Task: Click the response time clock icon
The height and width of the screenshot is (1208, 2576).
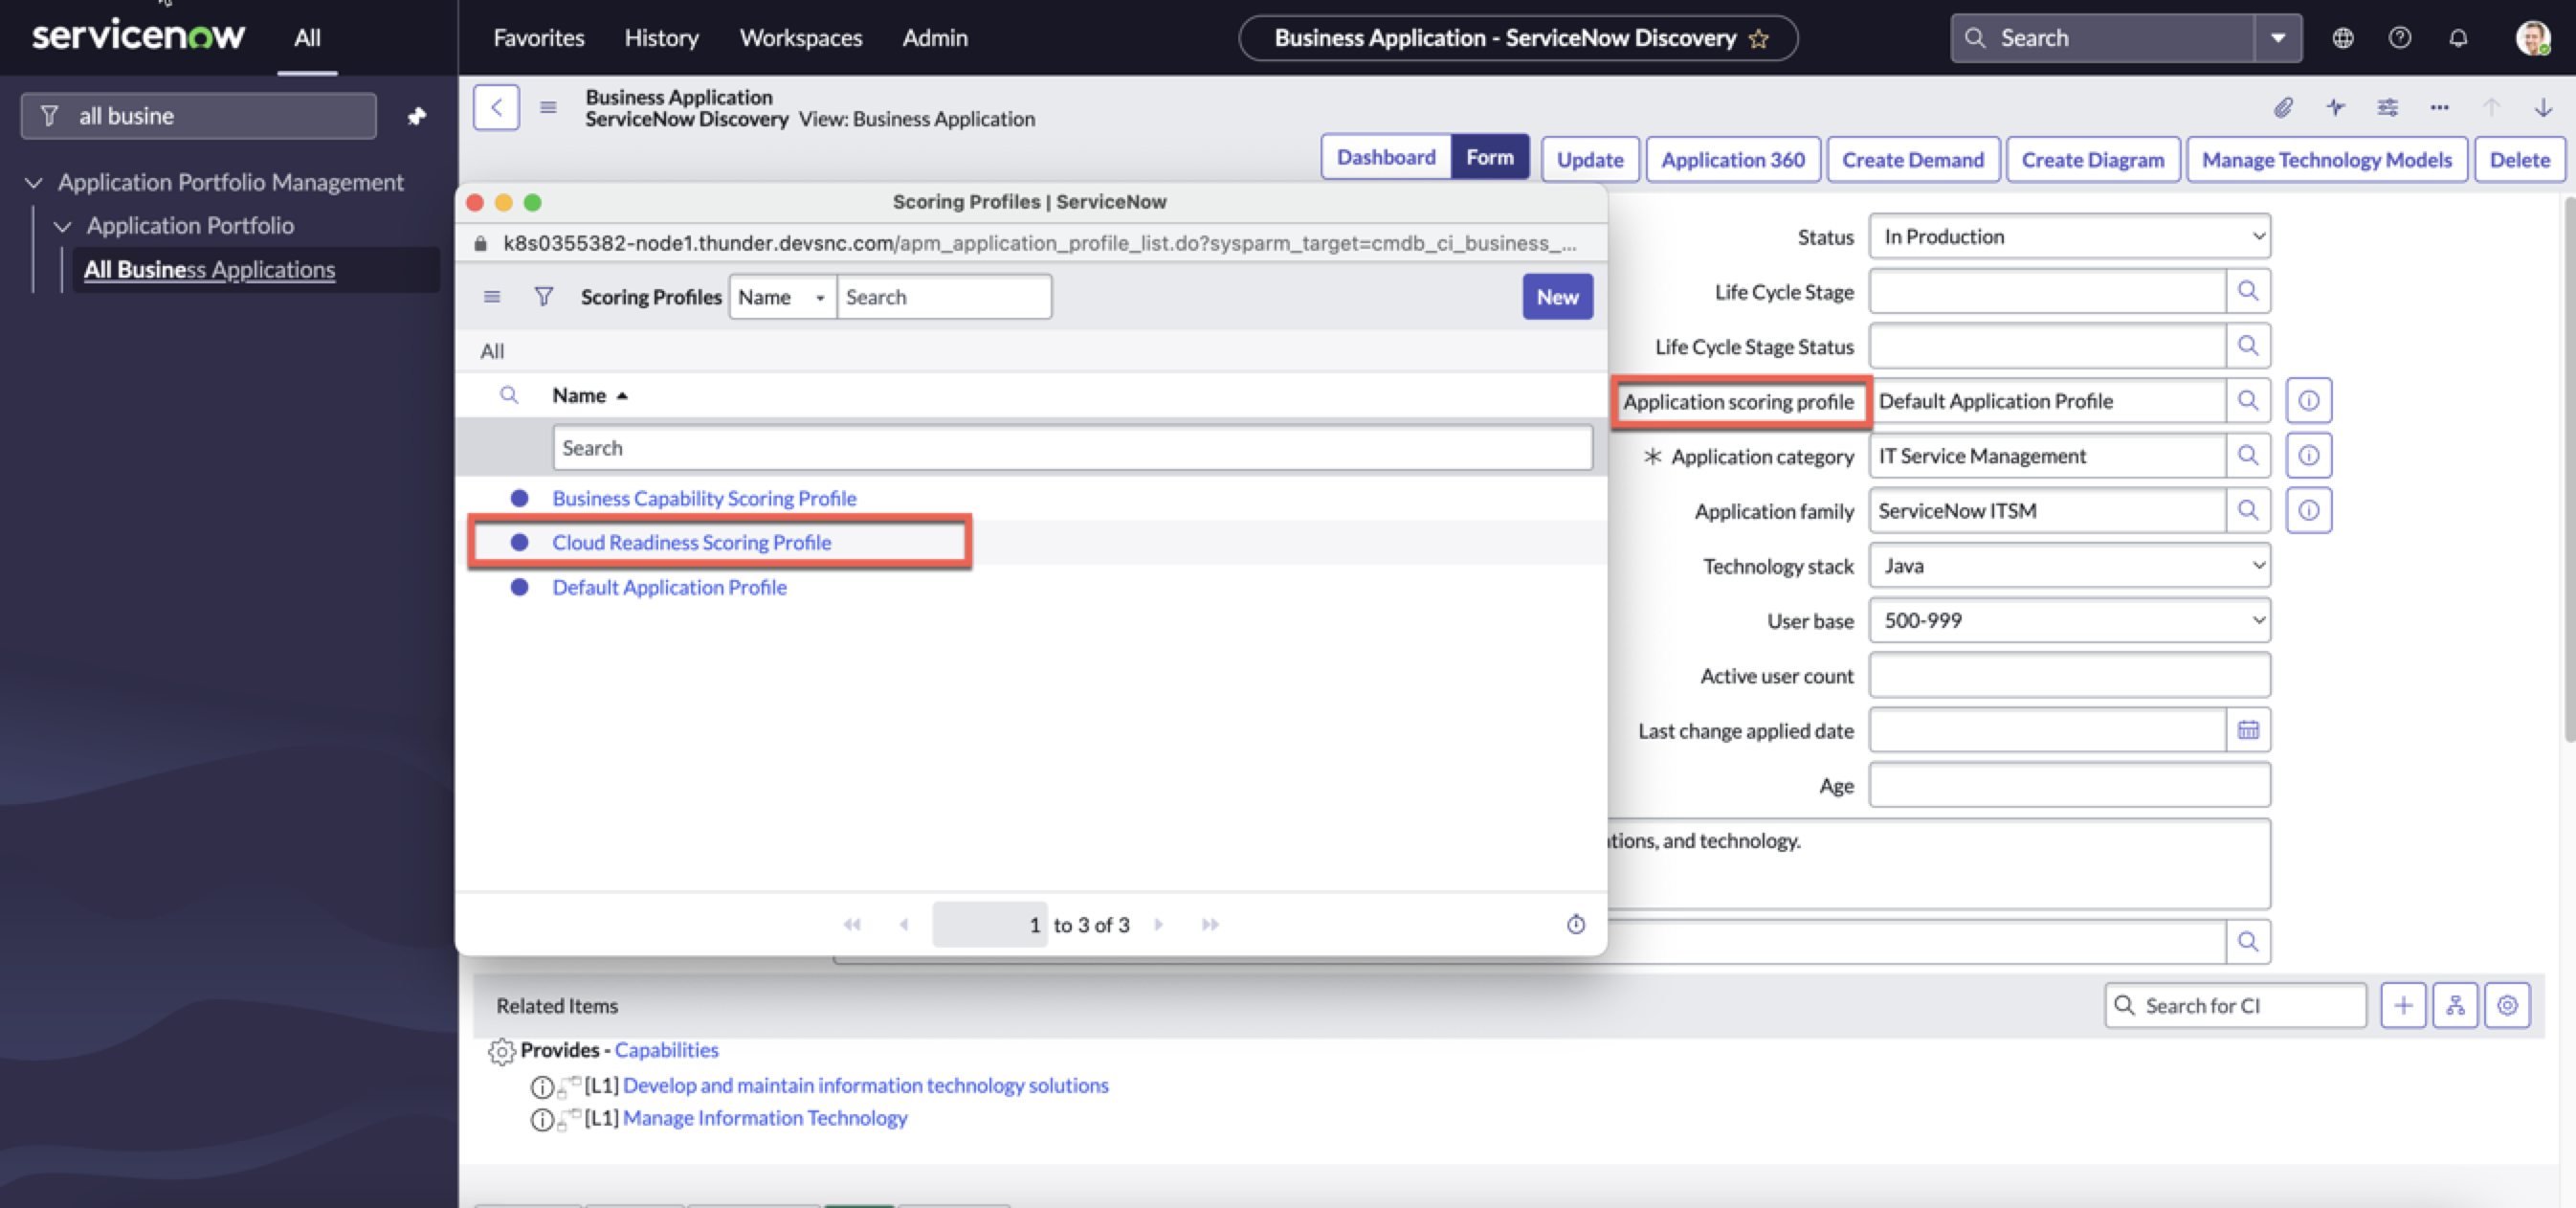Action: click(x=1575, y=924)
